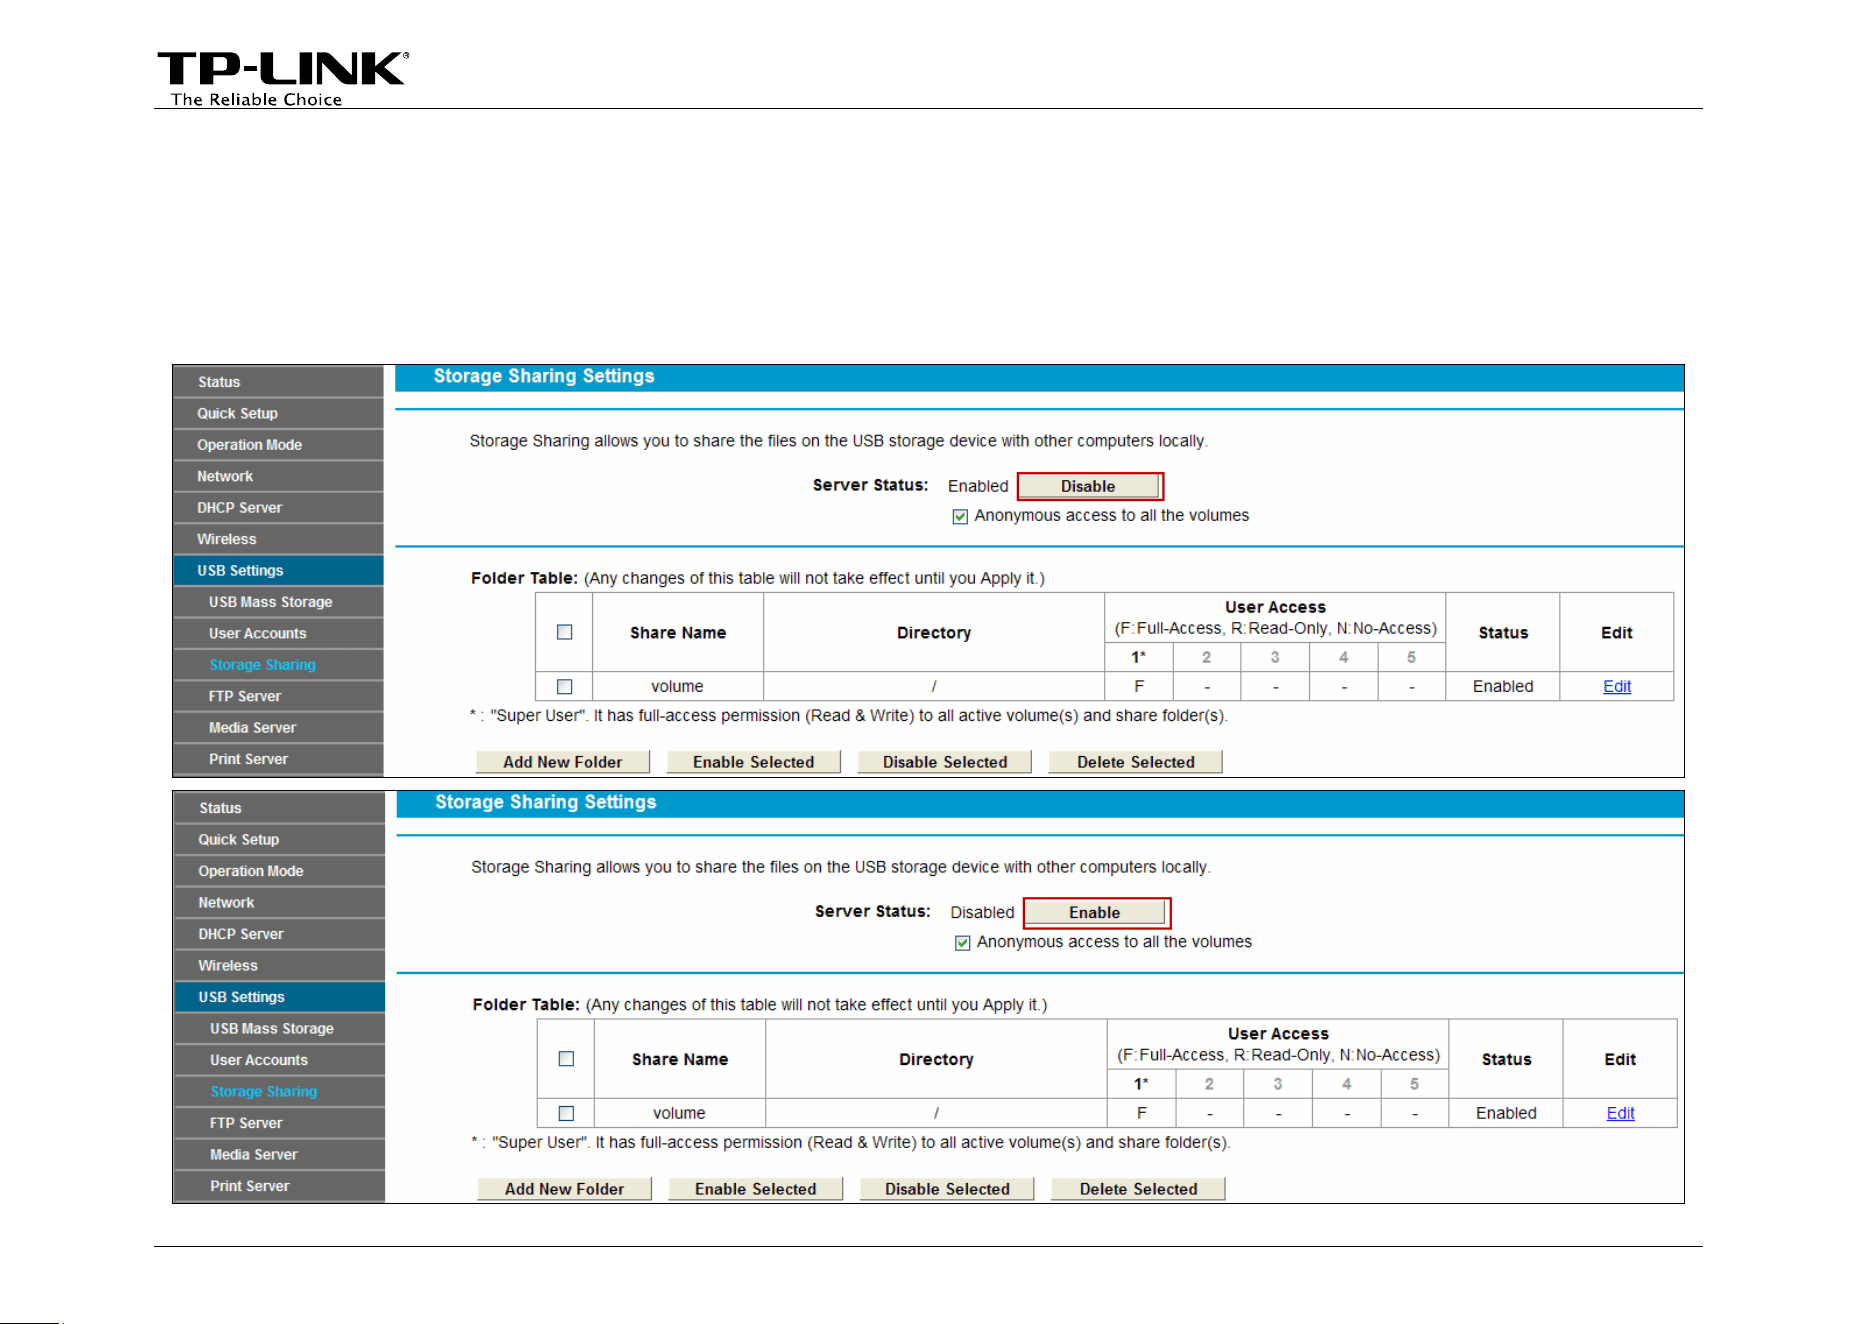Click Enable Selected in bottom panel

click(756, 1189)
